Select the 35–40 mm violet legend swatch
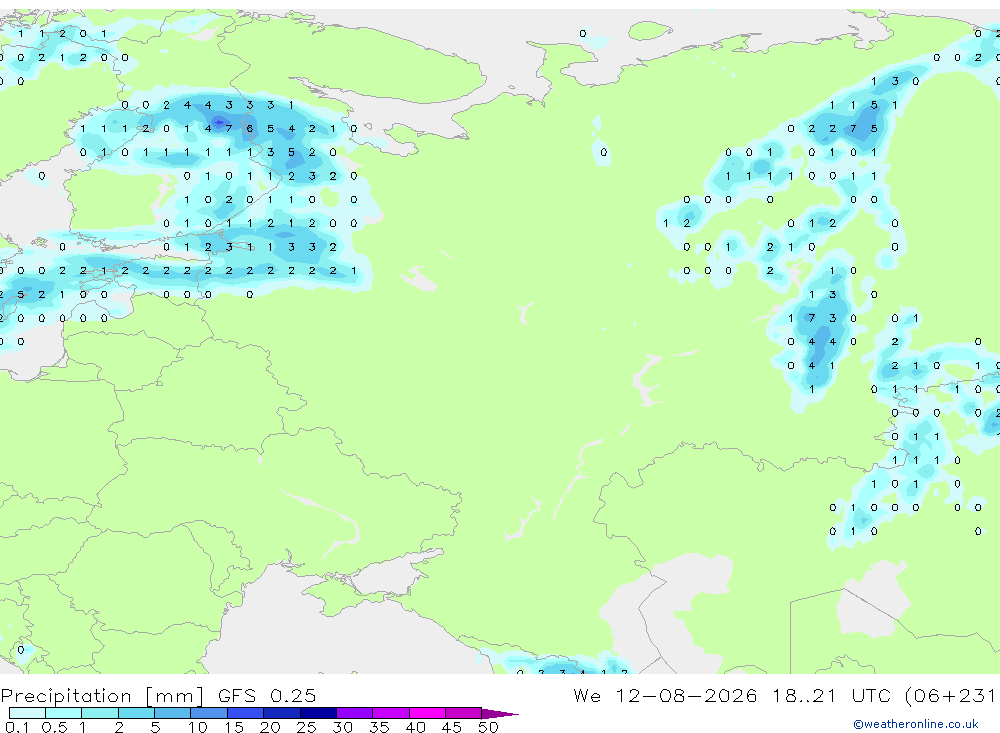This screenshot has width=1000, height=733. pos(391,713)
